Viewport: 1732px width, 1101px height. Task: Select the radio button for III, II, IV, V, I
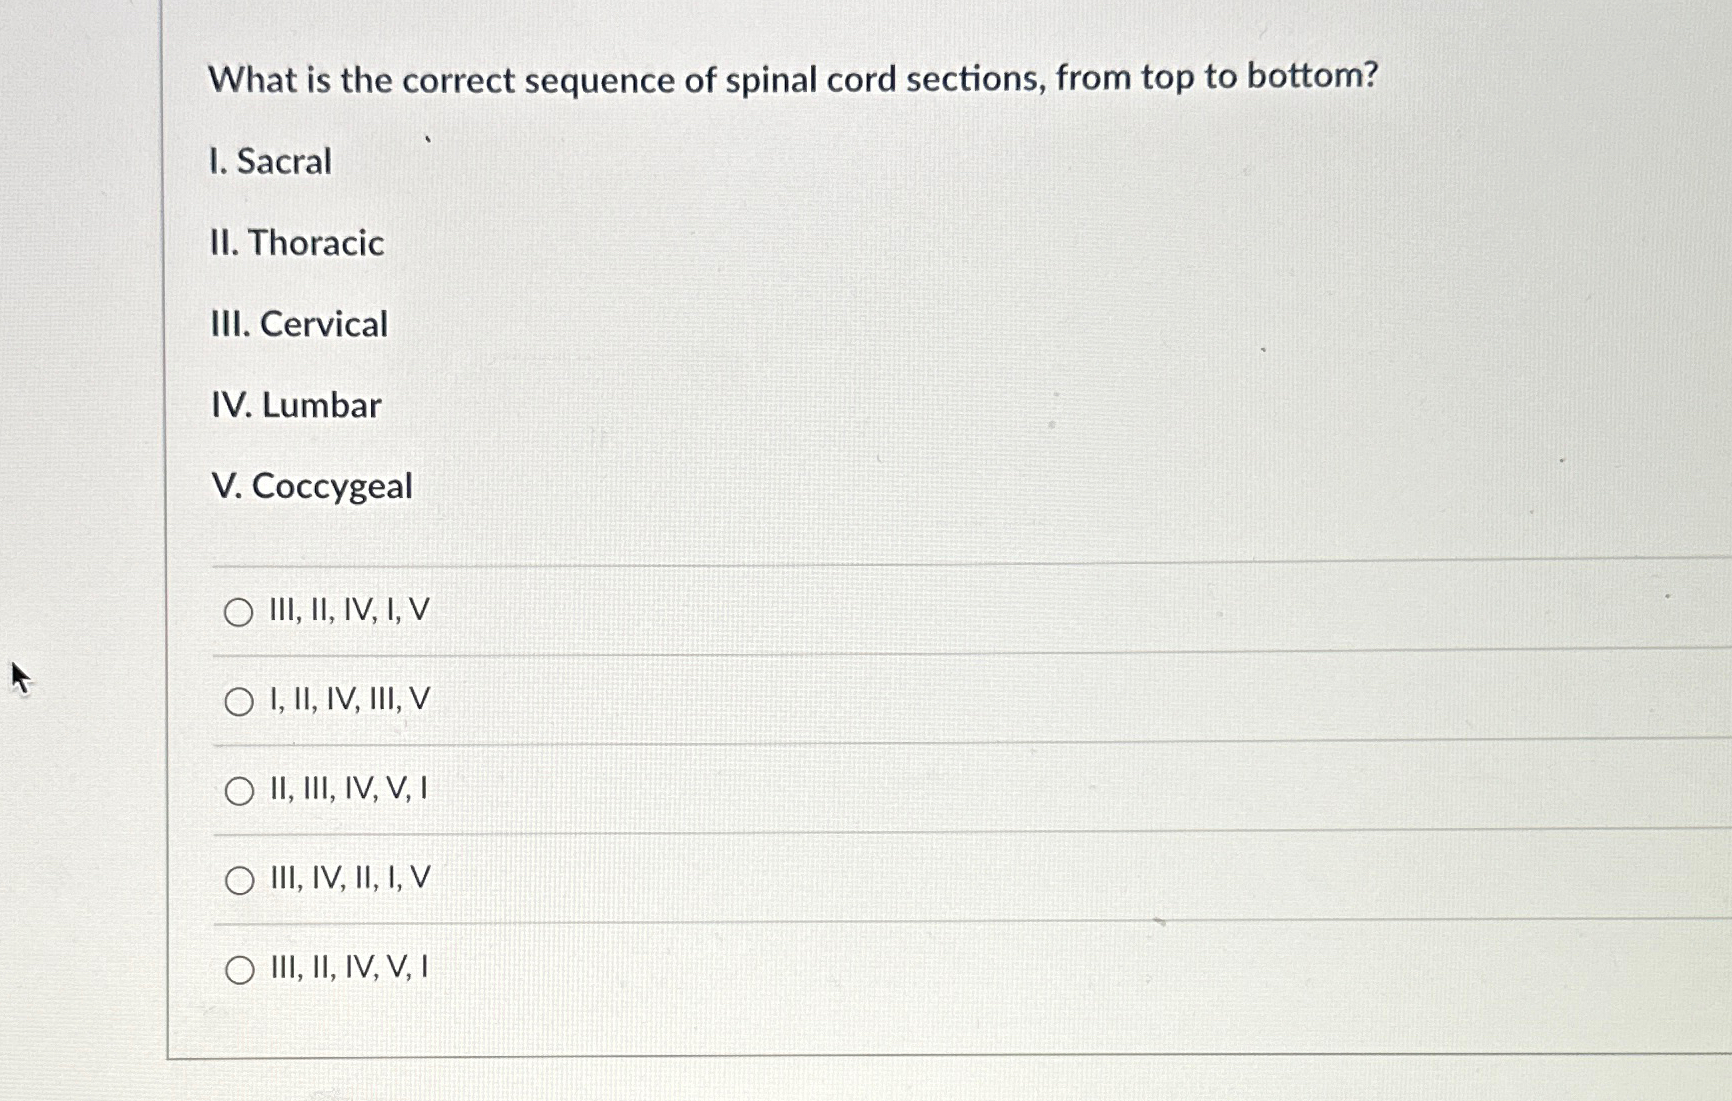[x=239, y=969]
